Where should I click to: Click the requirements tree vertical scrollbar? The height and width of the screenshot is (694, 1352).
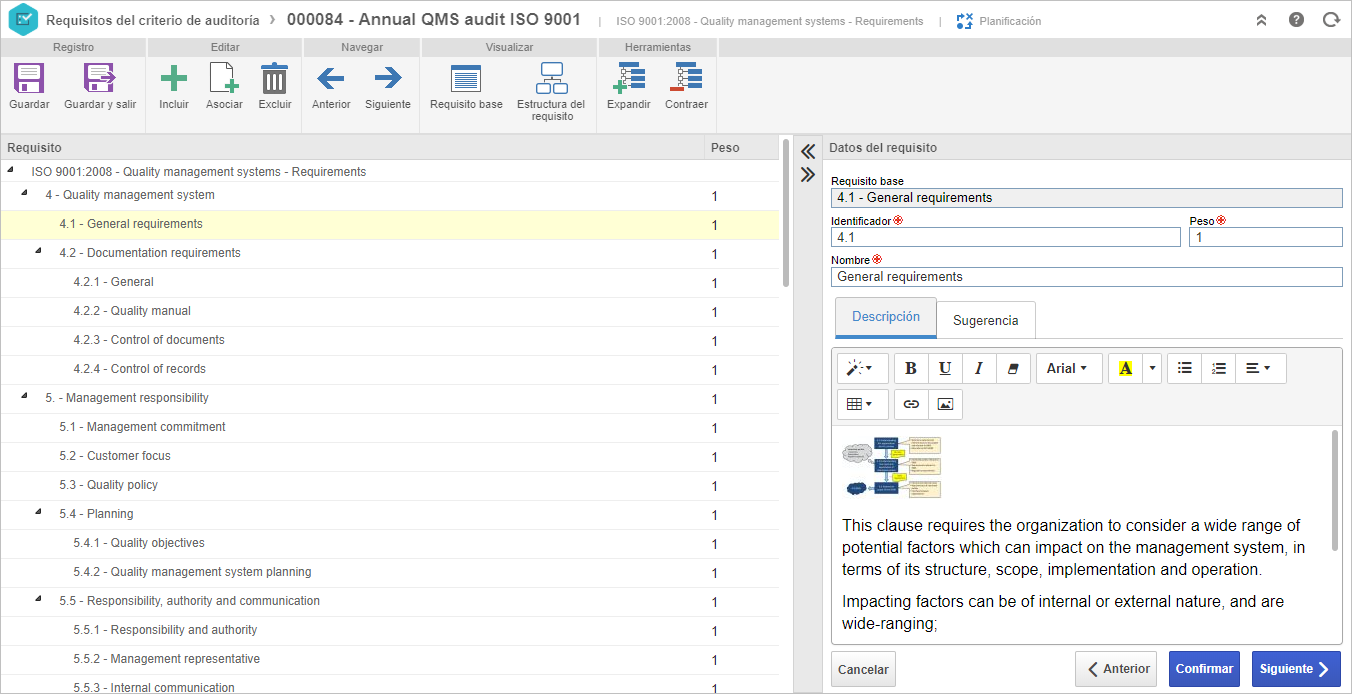coord(786,215)
